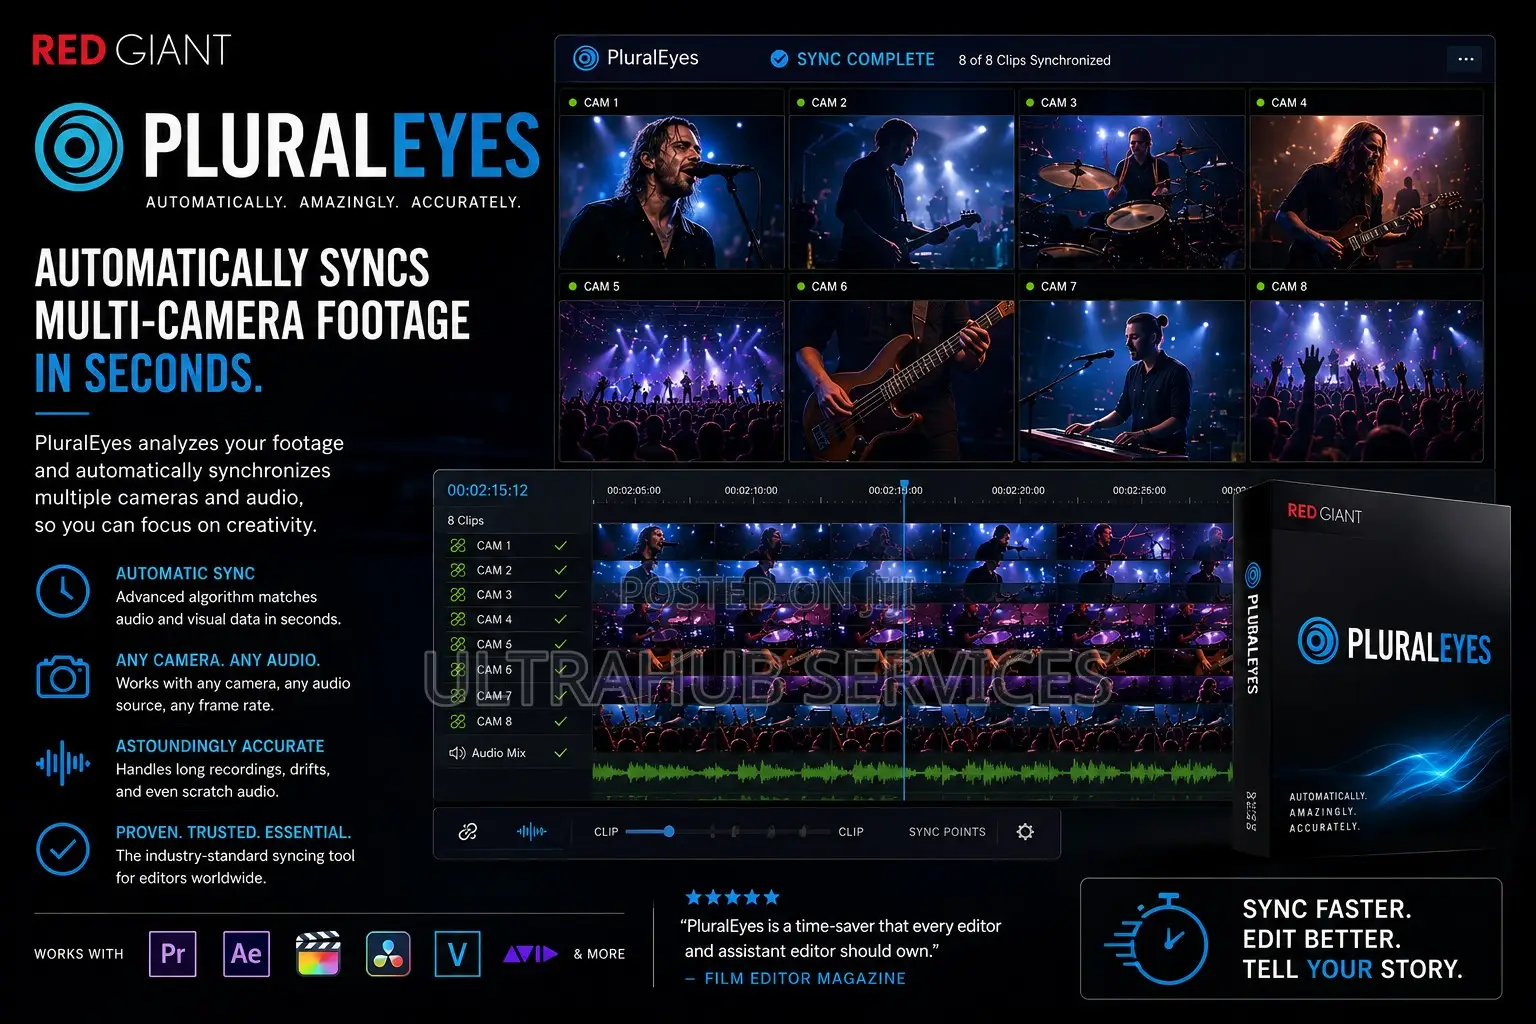Click the 00:02:05:00 ruler mark
This screenshot has height=1024, width=1536.
click(633, 491)
